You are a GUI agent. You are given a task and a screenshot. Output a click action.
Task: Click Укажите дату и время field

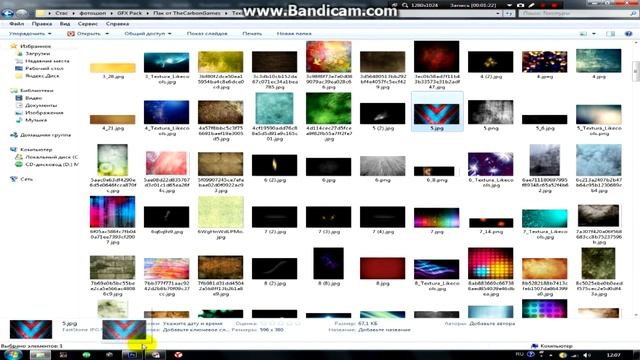pos(192,323)
